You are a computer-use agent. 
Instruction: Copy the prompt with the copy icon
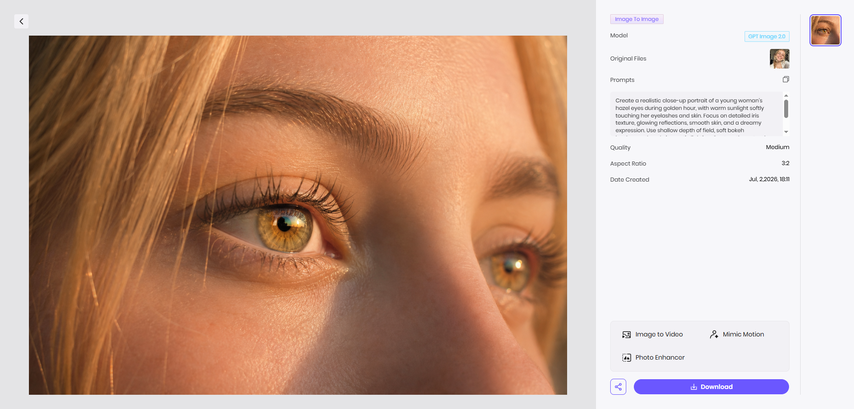tap(785, 80)
